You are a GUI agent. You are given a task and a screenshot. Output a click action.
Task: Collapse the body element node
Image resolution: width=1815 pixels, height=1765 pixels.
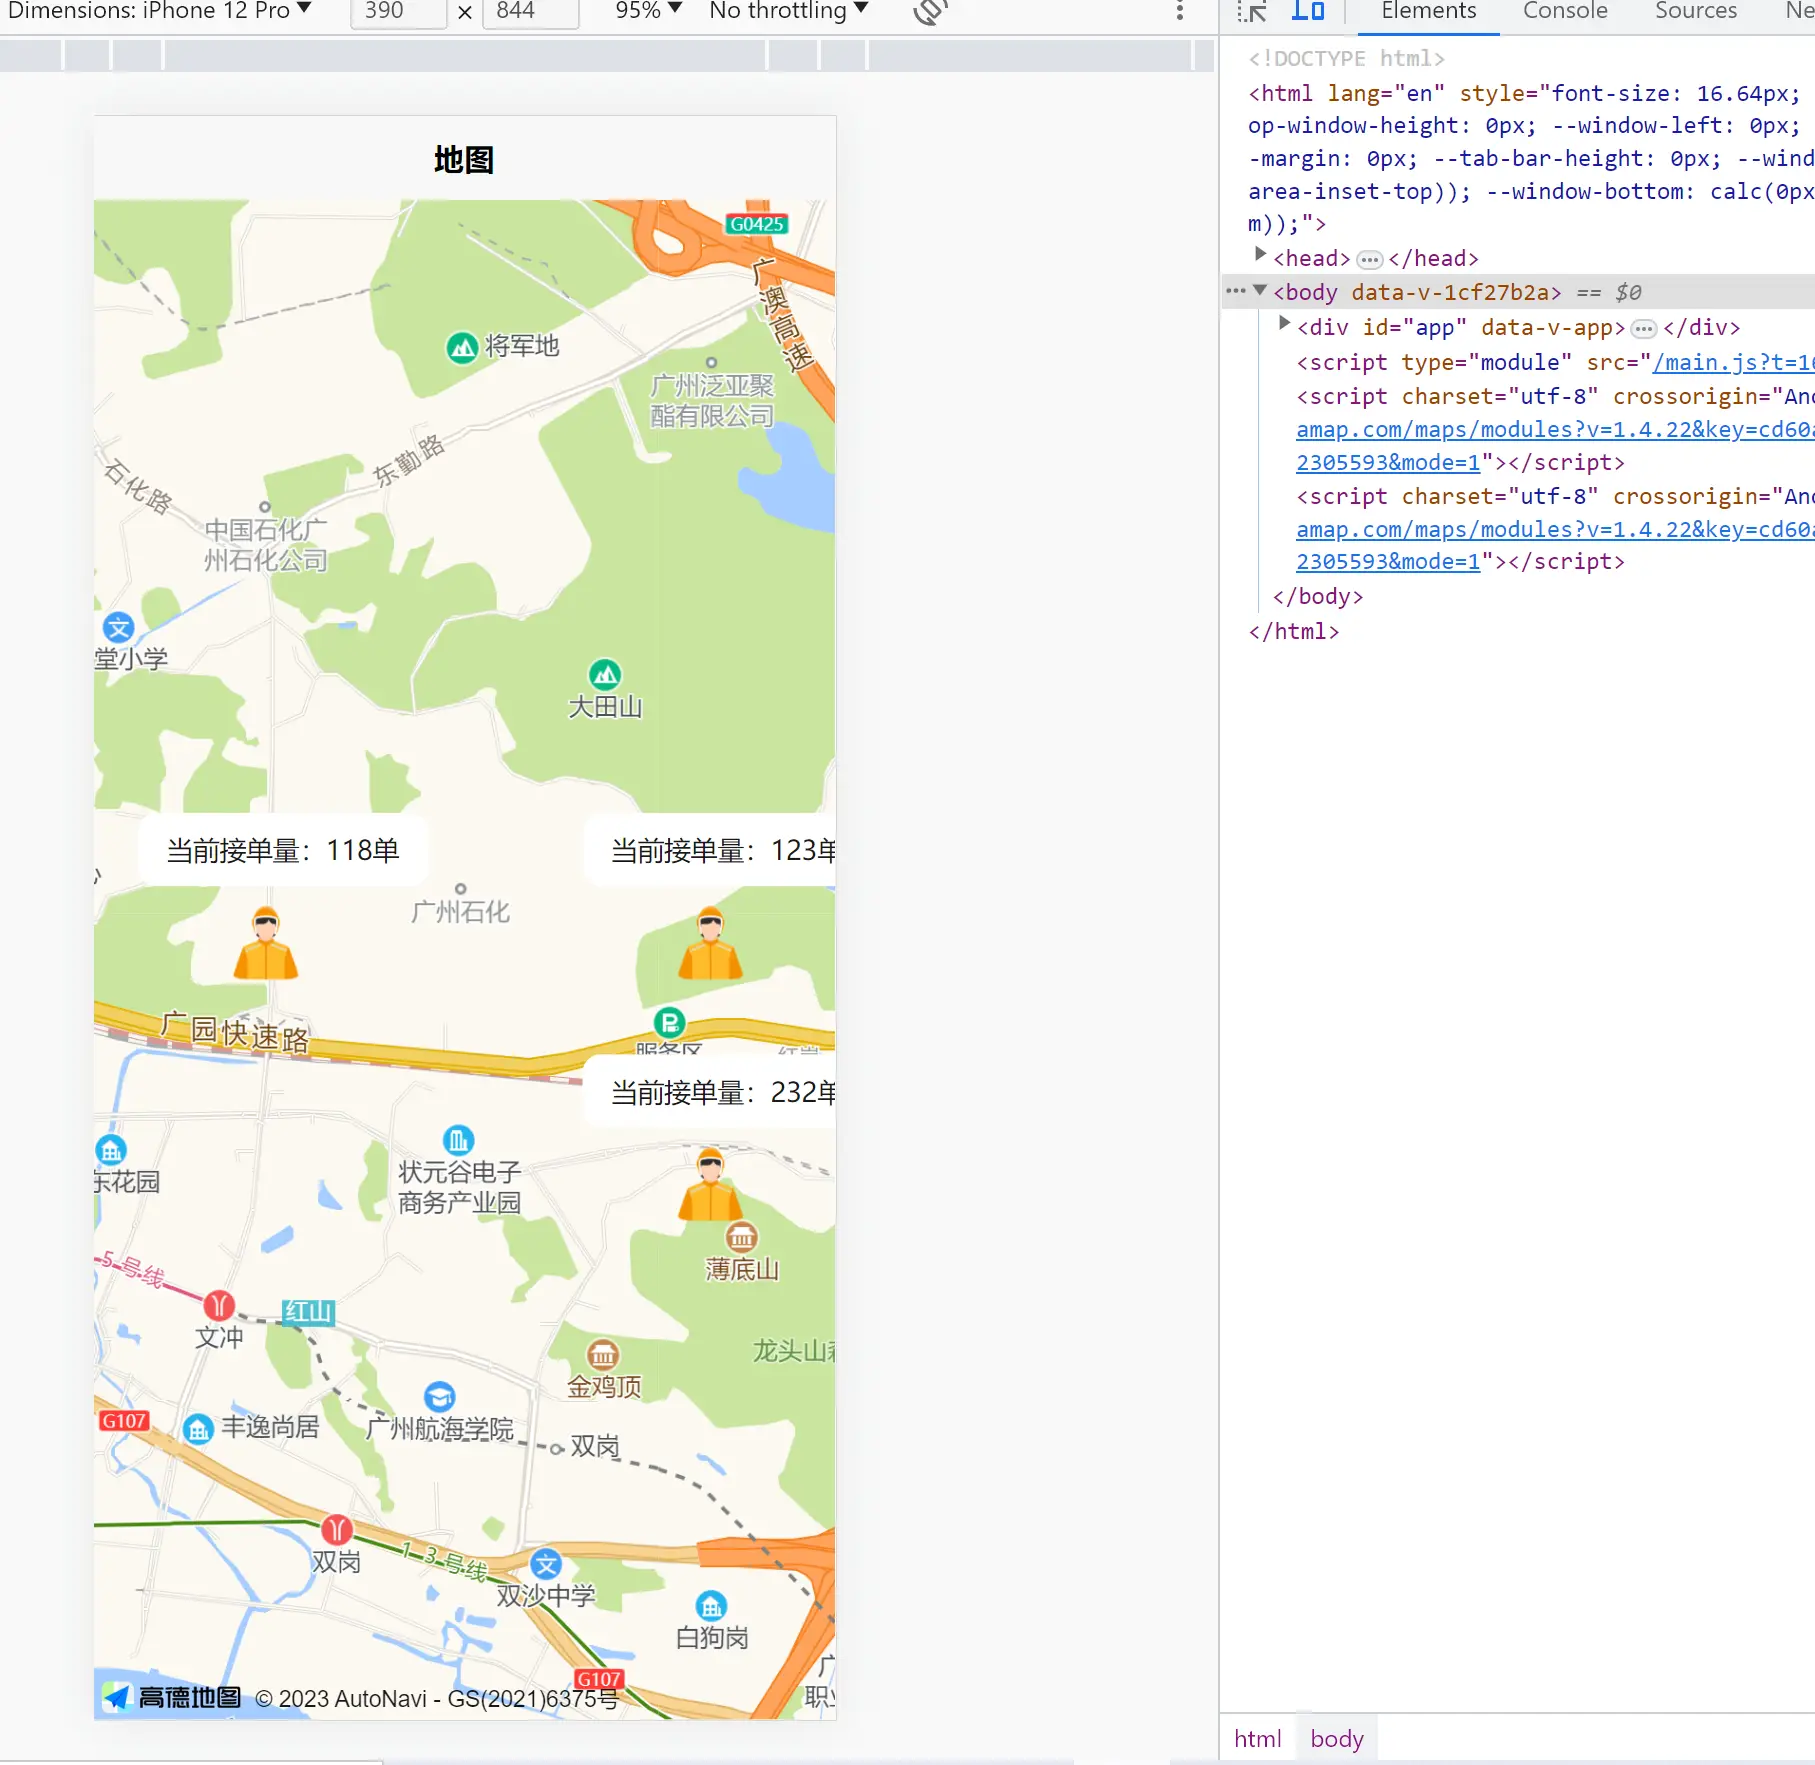pos(1261,291)
